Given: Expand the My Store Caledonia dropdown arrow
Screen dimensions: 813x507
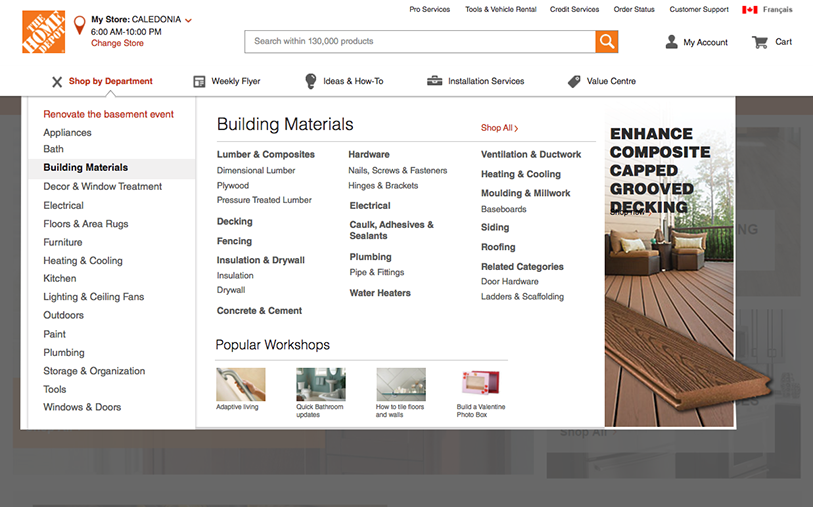Looking at the screenshot, I should pyautogui.click(x=189, y=20).
